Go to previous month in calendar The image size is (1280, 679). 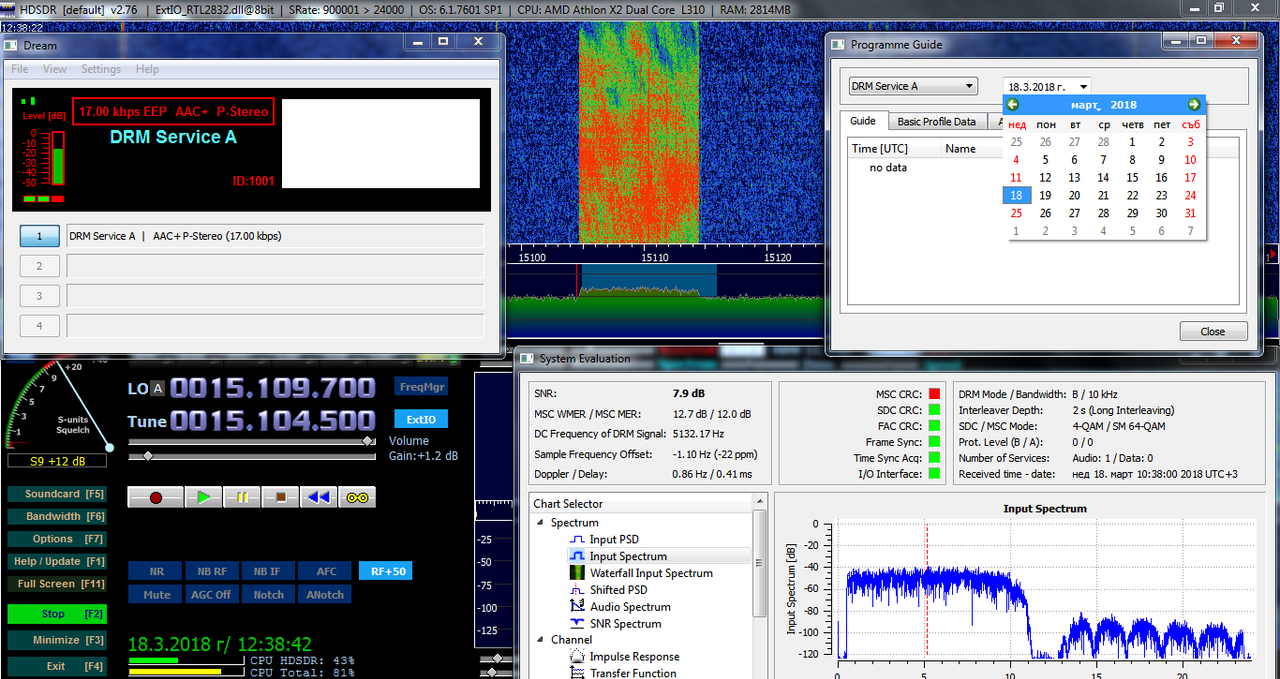click(x=1013, y=104)
